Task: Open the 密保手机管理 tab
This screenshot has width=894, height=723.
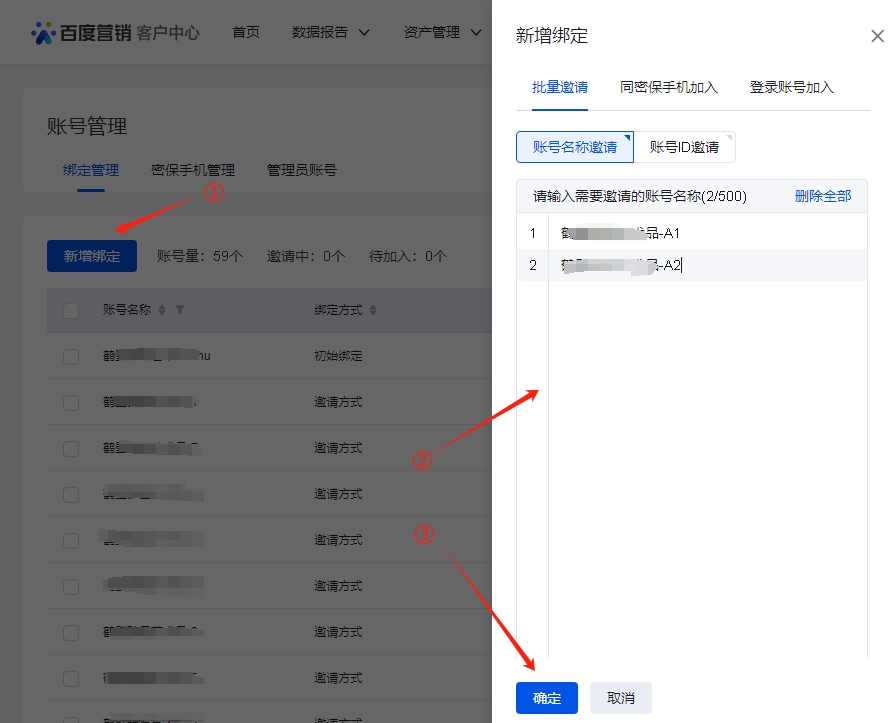Action: pyautogui.click(x=192, y=170)
